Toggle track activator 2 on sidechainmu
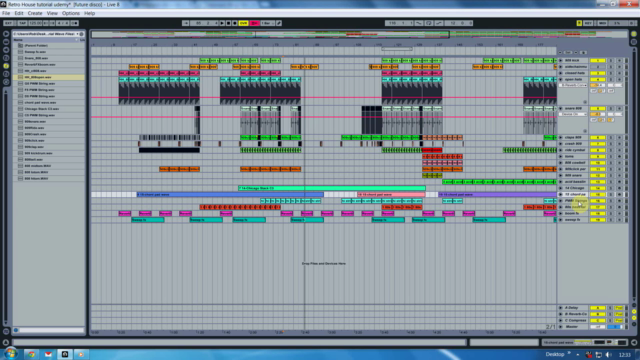Image resolution: width=640 pixels, height=360 pixels. click(598, 67)
